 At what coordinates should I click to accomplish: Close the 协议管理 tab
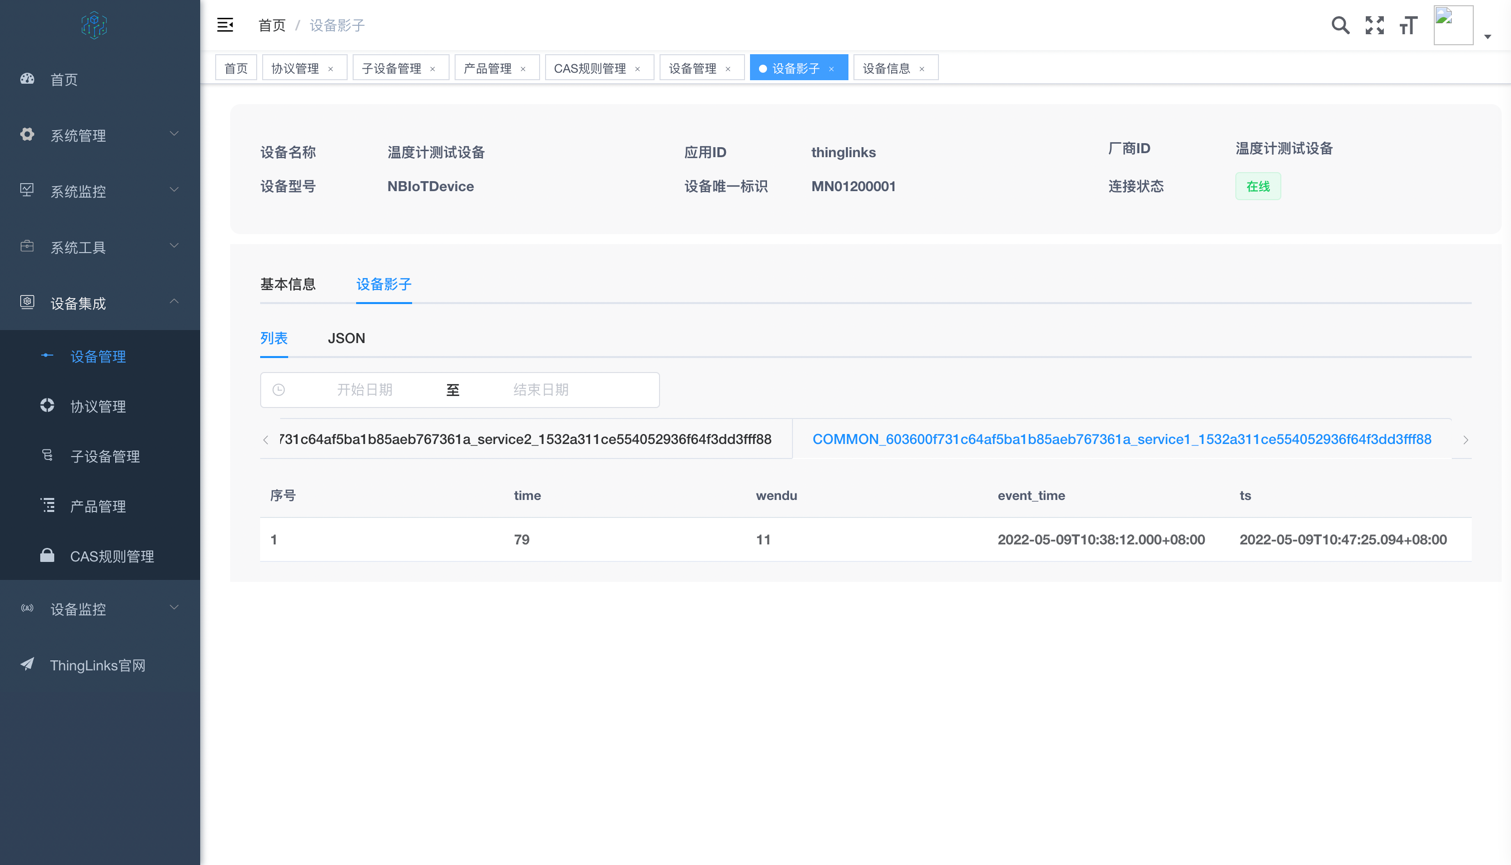331,69
